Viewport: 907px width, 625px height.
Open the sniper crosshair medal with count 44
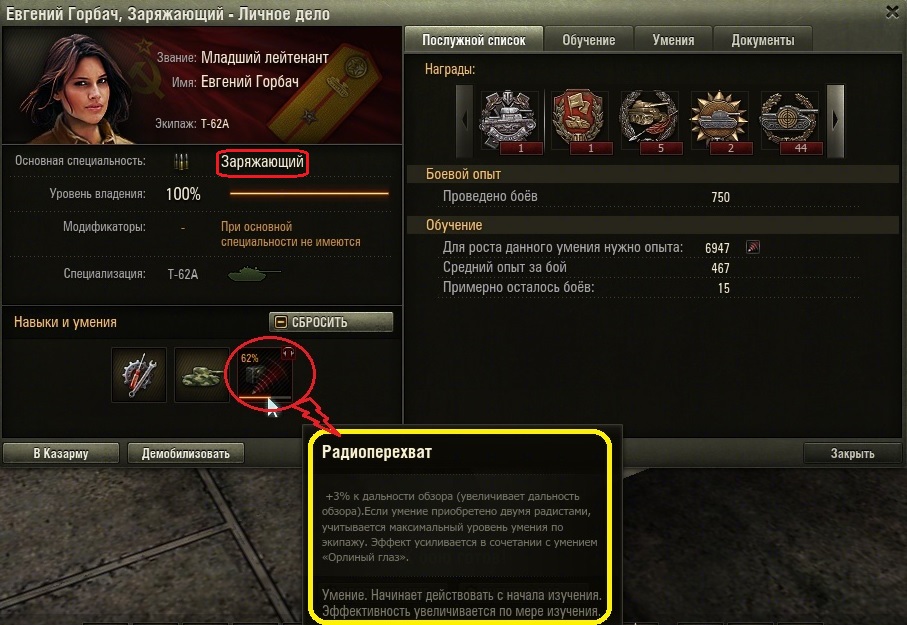coord(789,122)
